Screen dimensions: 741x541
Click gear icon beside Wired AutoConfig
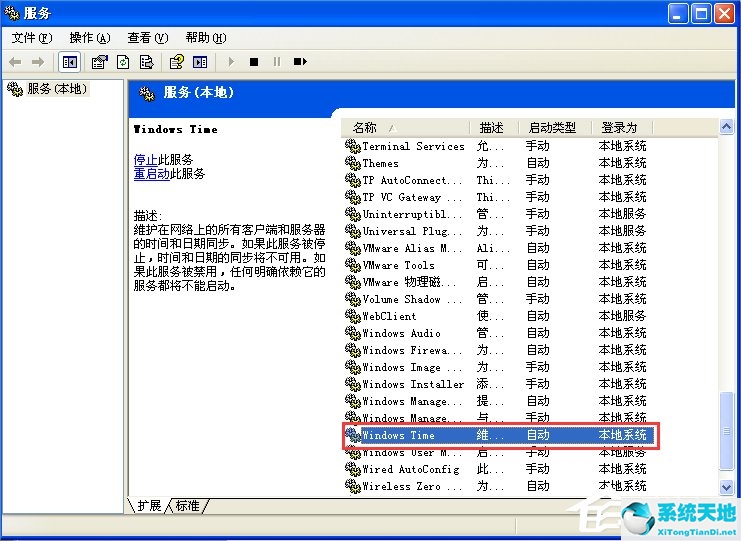coord(353,469)
